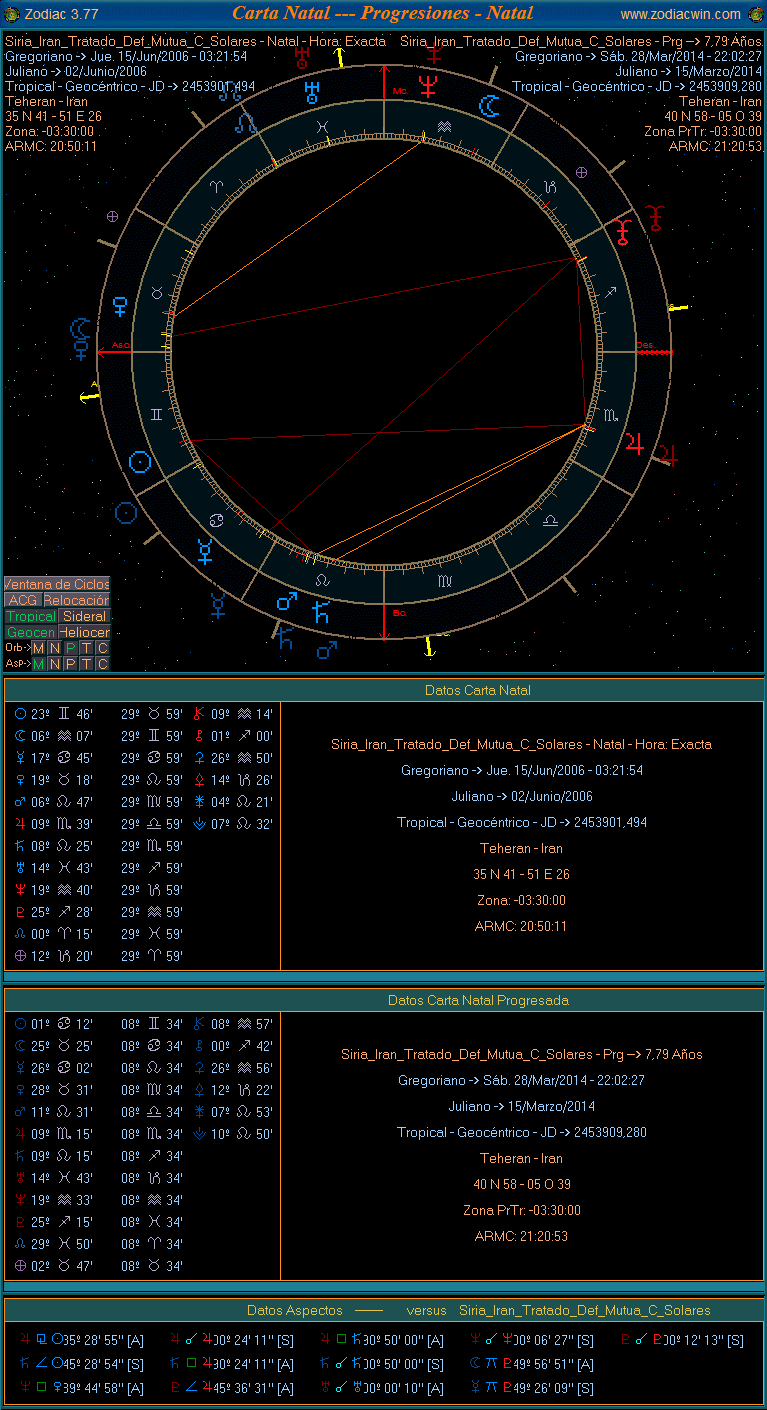
Task: Click the Aries sign in the zodiac ring
Action: click(x=217, y=187)
